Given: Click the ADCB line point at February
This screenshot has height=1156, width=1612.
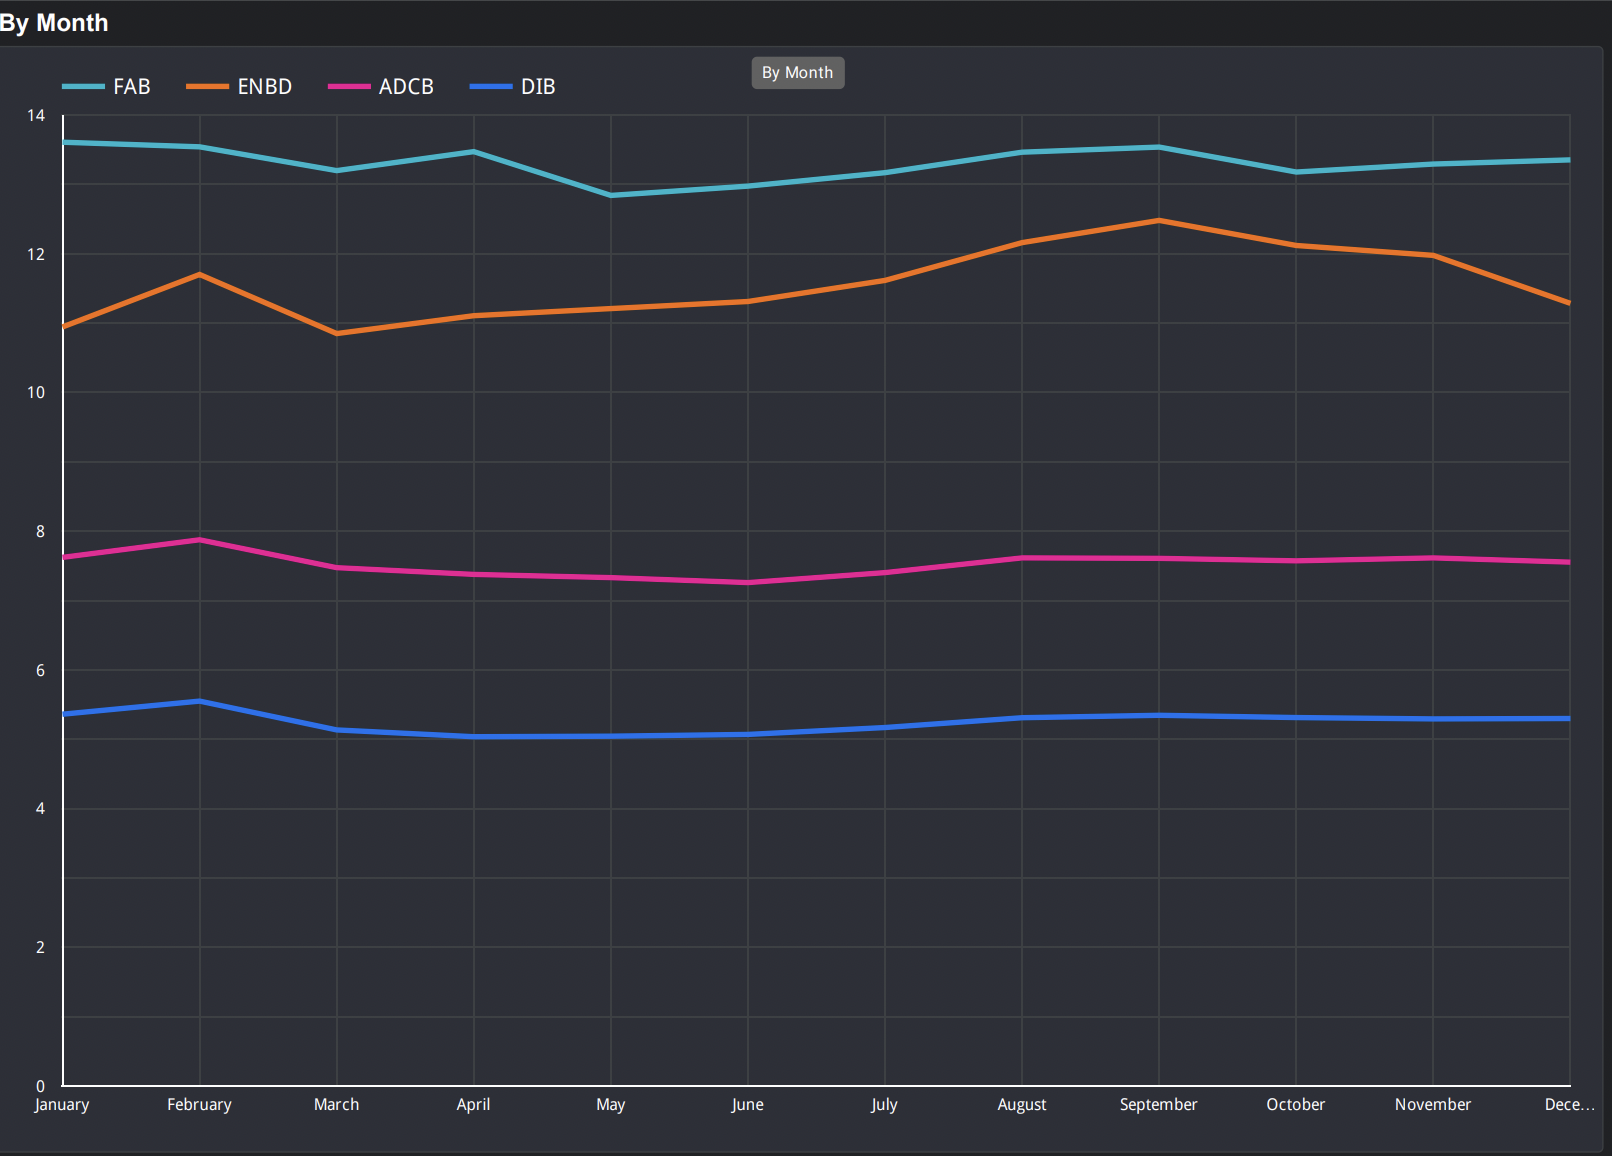Looking at the screenshot, I should click(x=200, y=540).
